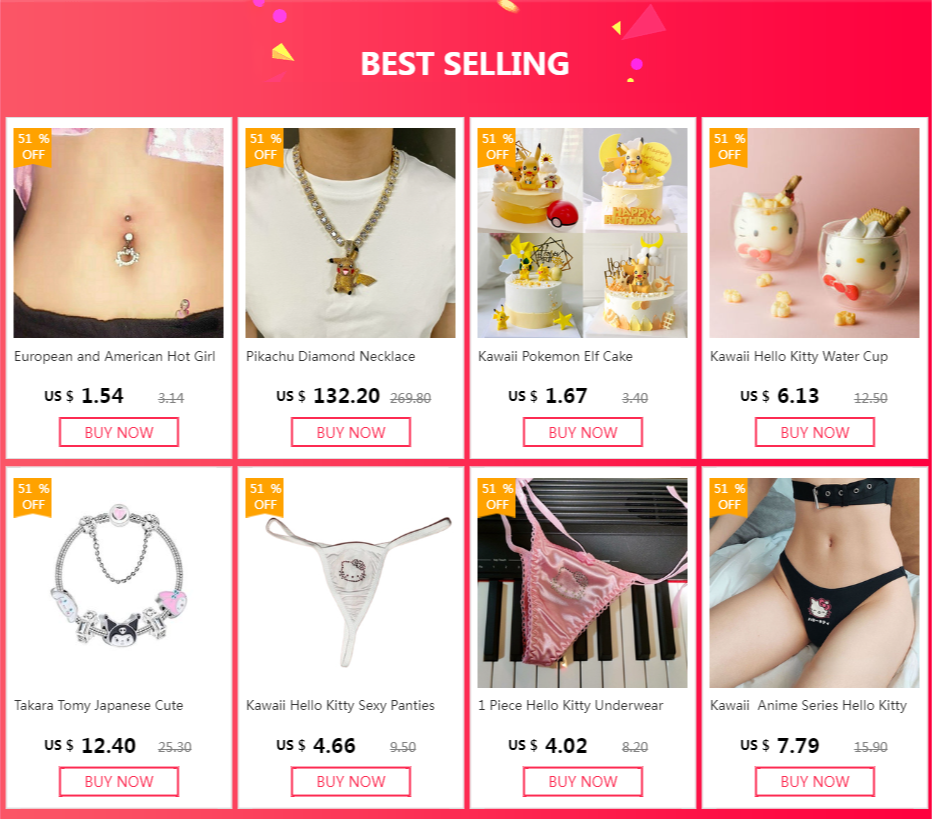Click Buy Now under the 4.66 item
Viewport: 932px width, 819px height.
(351, 782)
